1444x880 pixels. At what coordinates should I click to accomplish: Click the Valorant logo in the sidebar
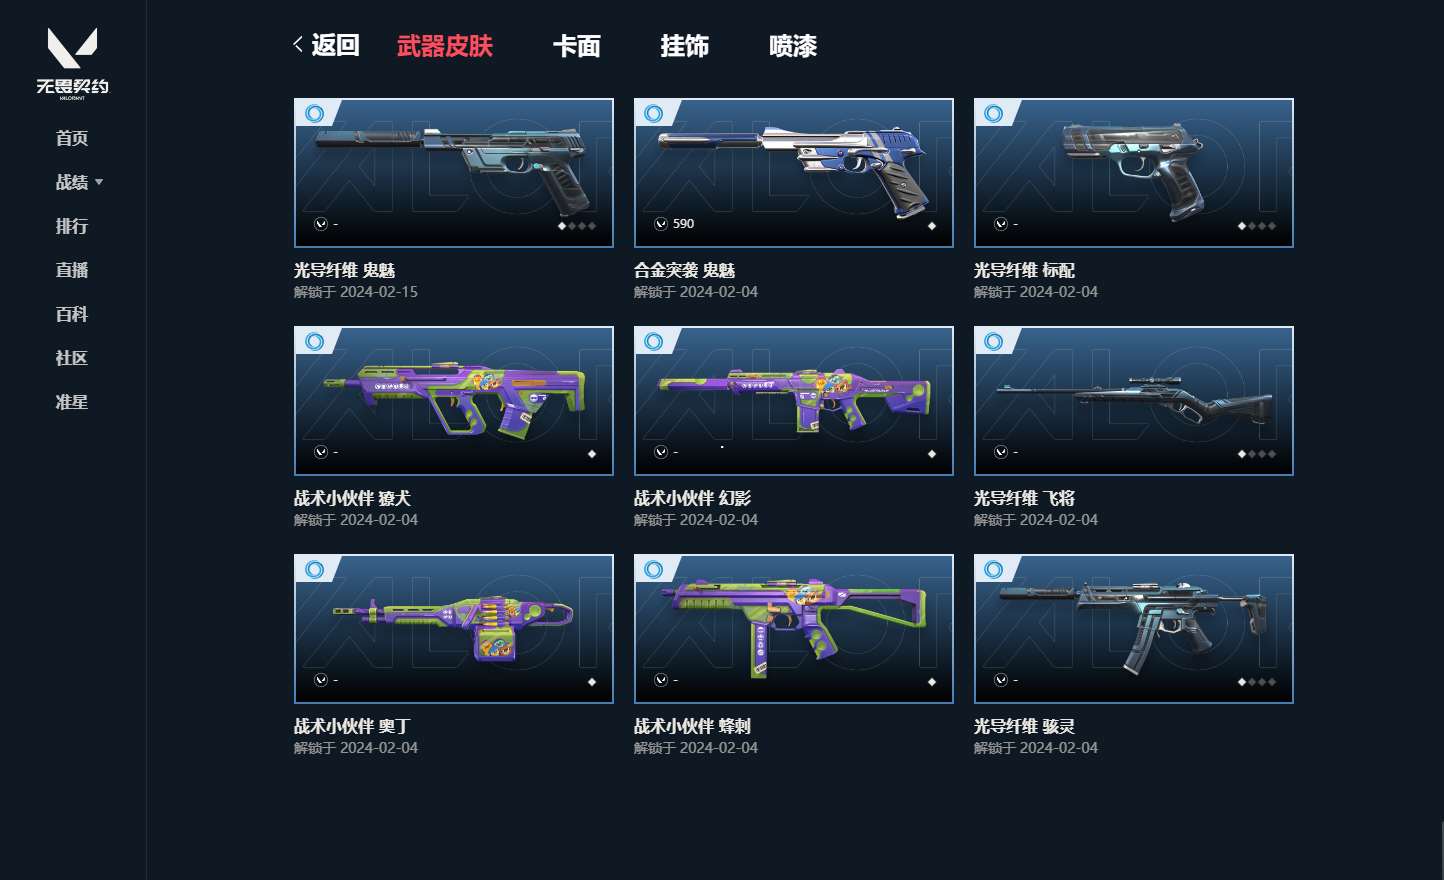click(x=72, y=64)
